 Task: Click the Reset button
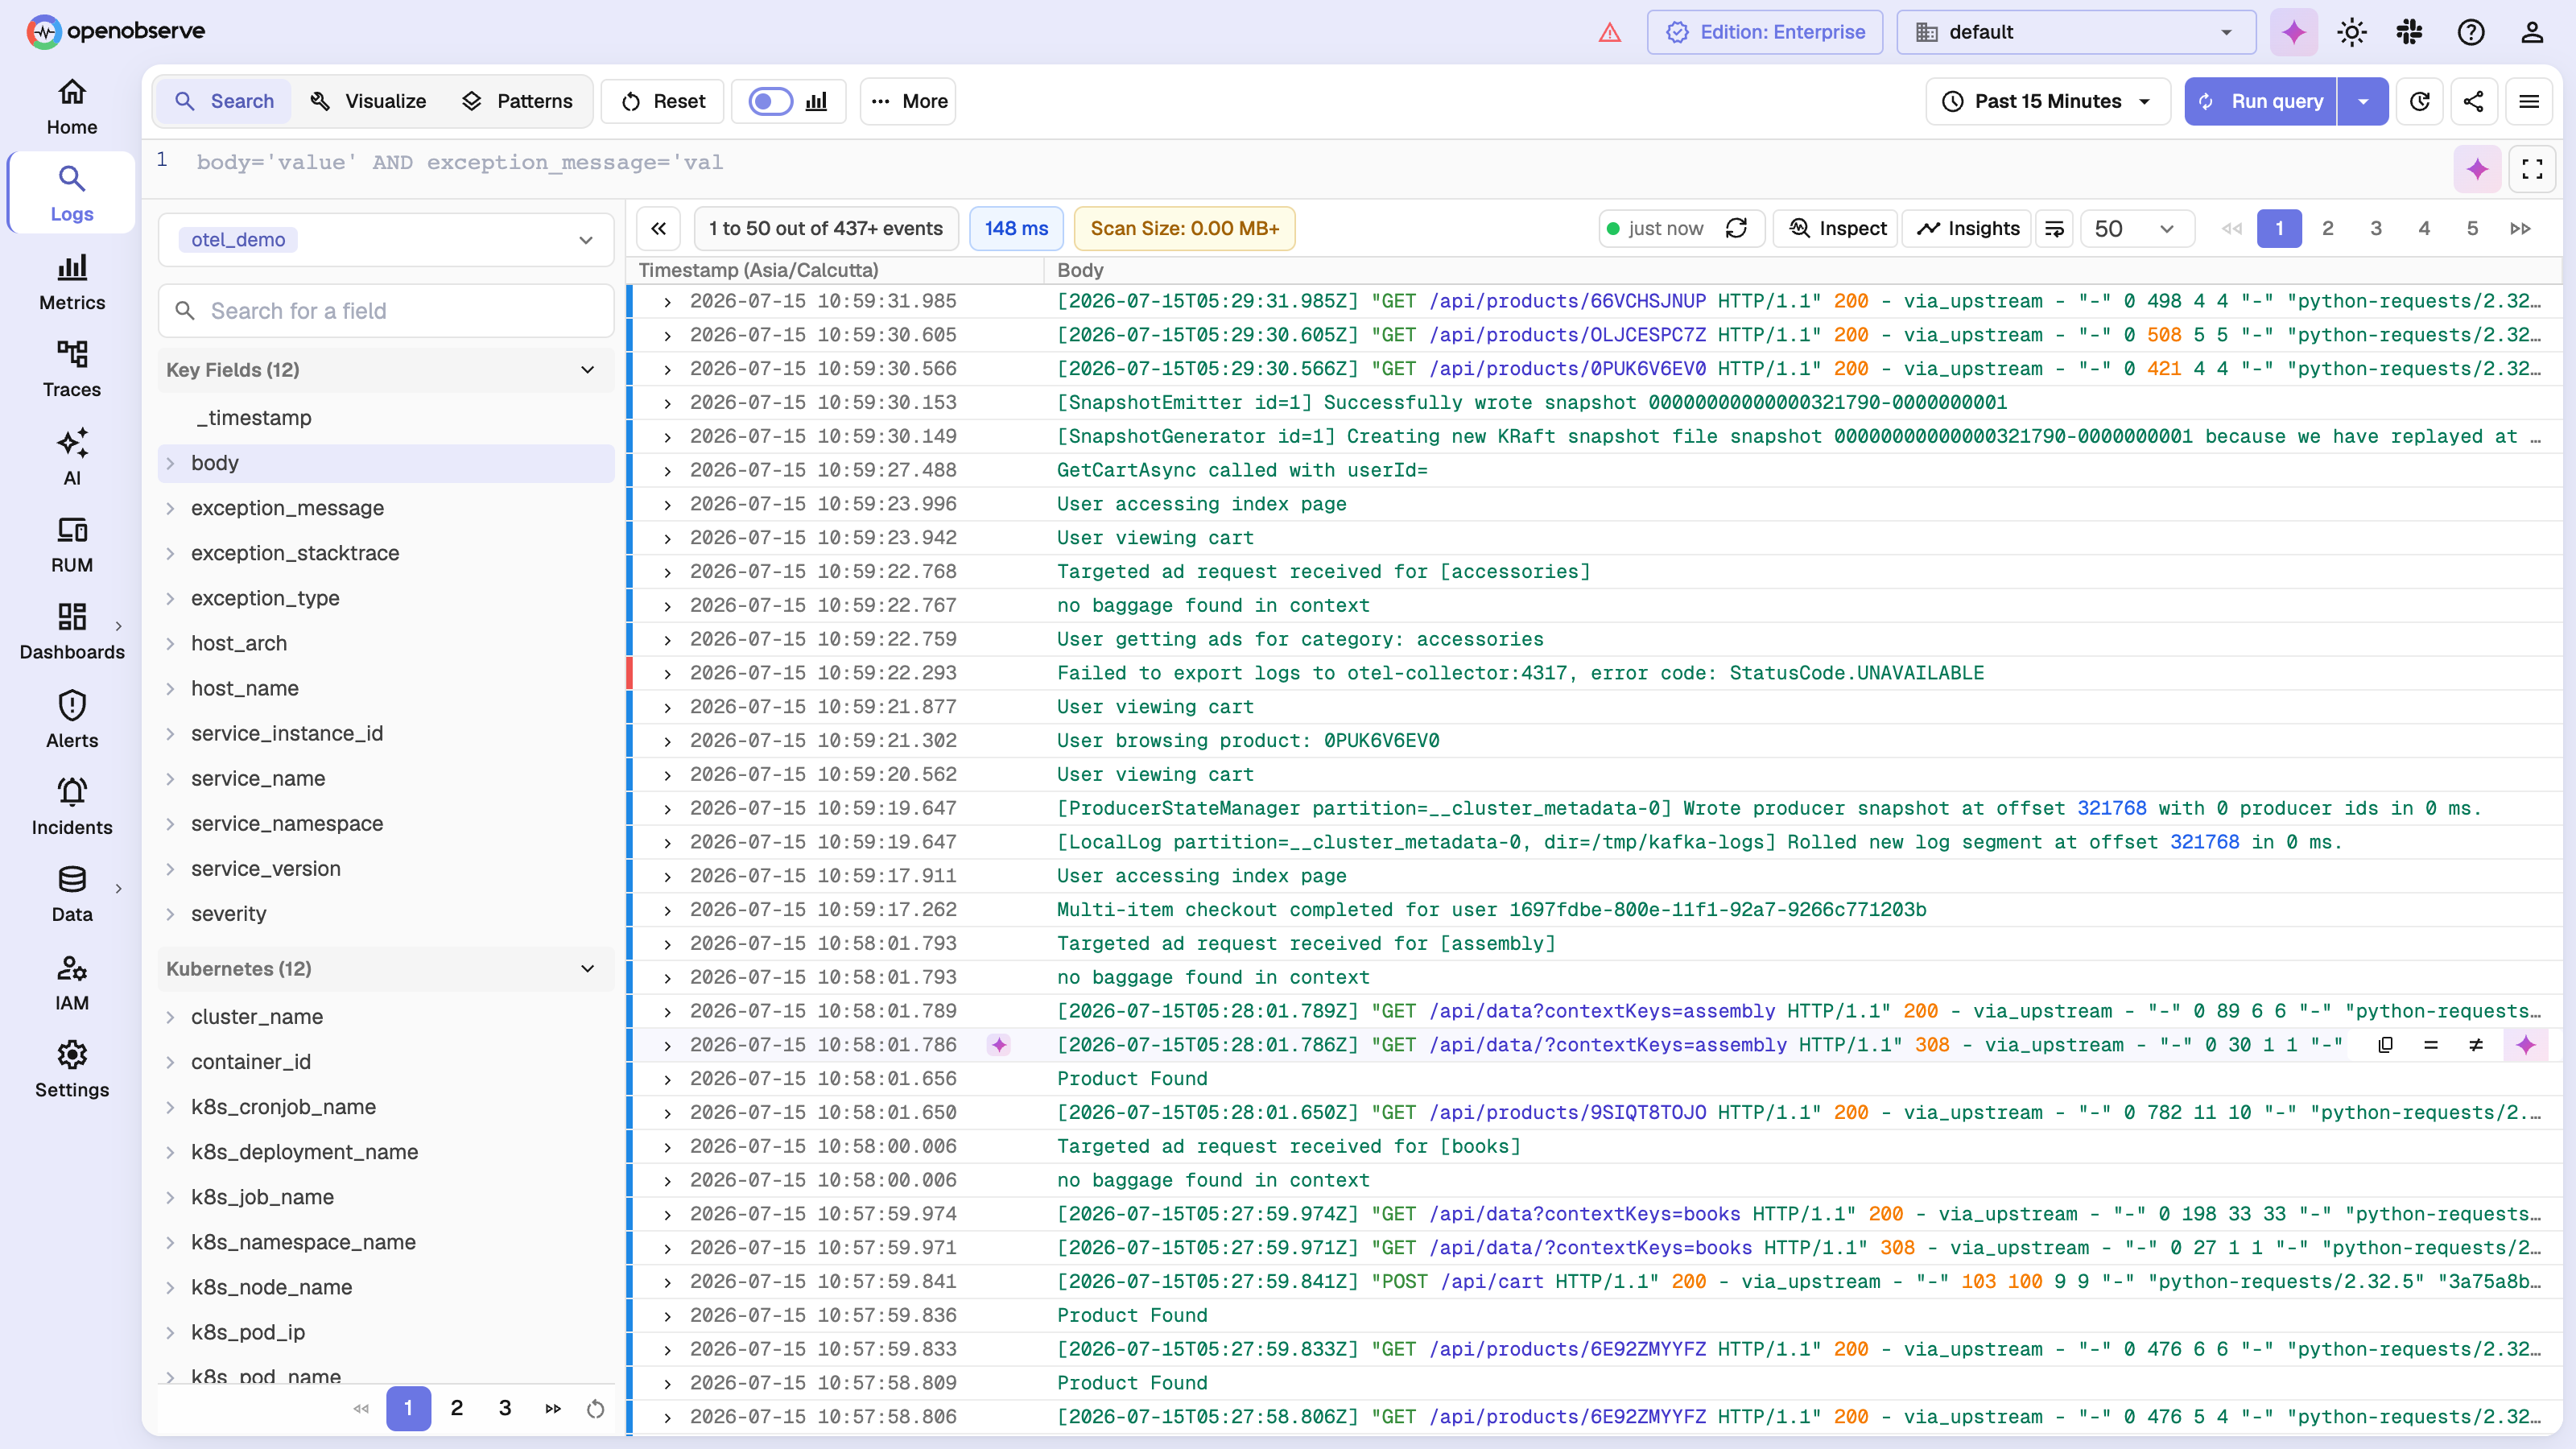point(662,101)
